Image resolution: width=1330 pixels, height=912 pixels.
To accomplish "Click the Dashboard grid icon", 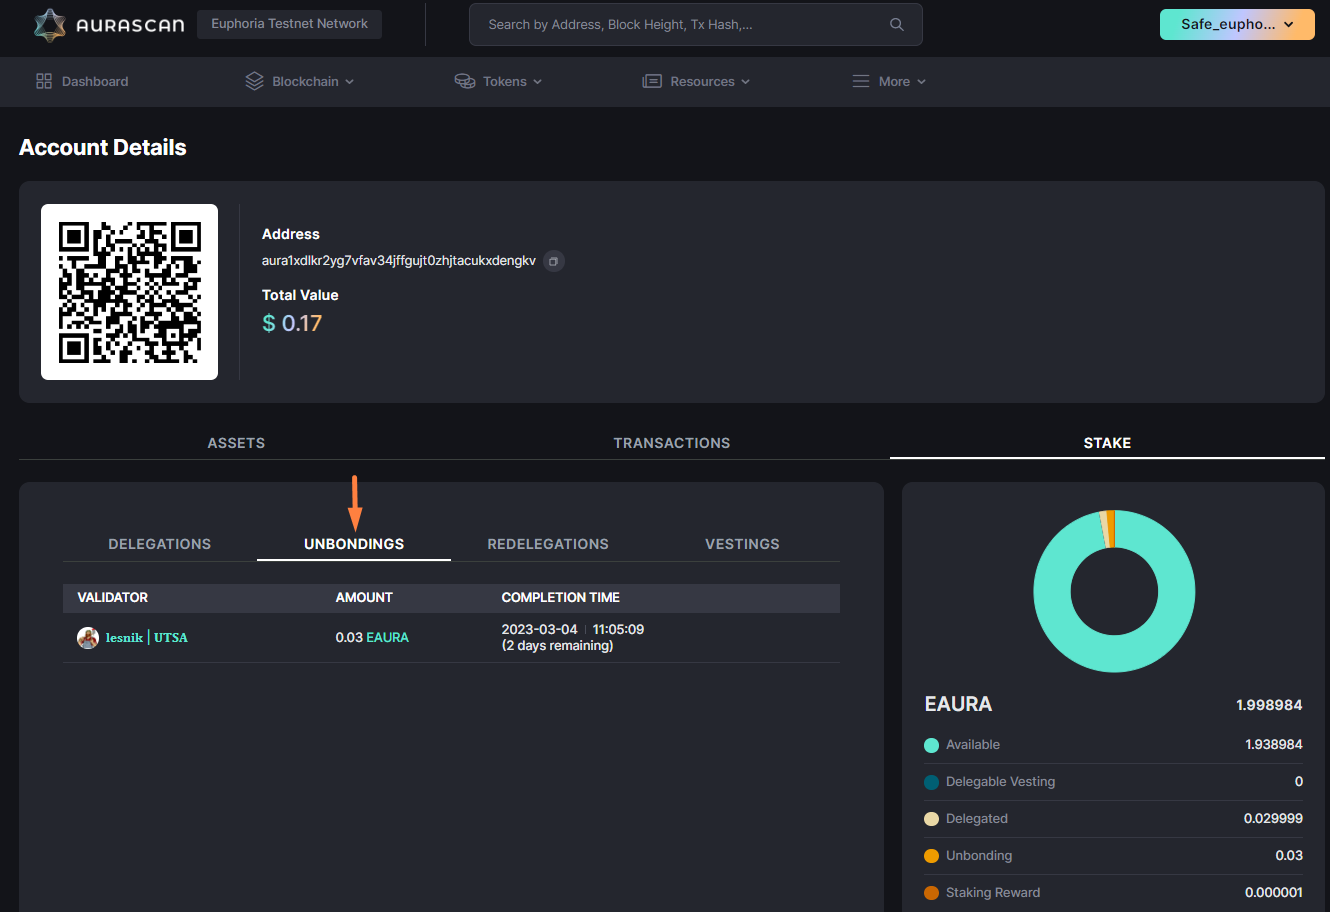I will pos(44,81).
